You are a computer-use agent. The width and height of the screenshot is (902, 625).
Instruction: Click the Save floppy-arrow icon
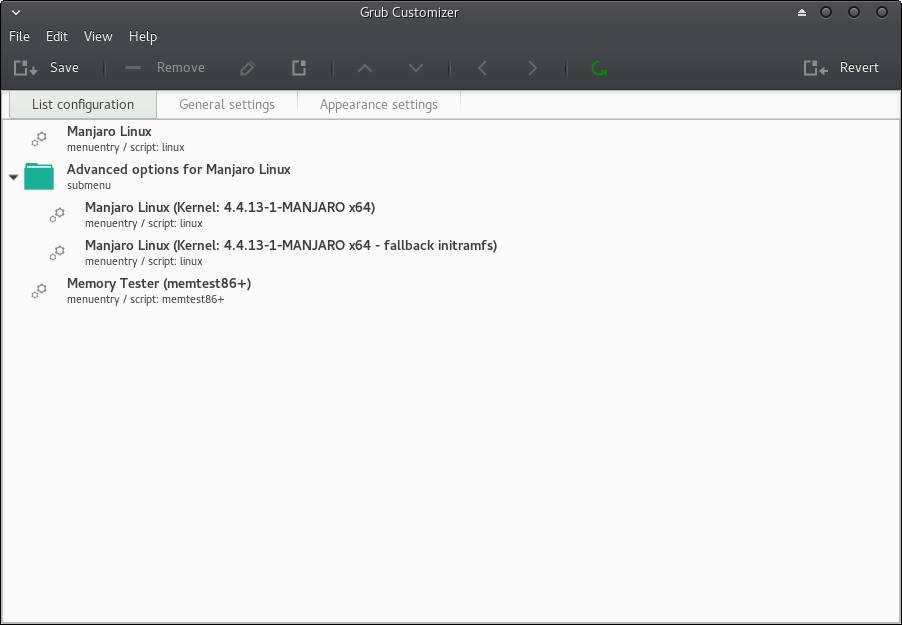click(x=25, y=68)
